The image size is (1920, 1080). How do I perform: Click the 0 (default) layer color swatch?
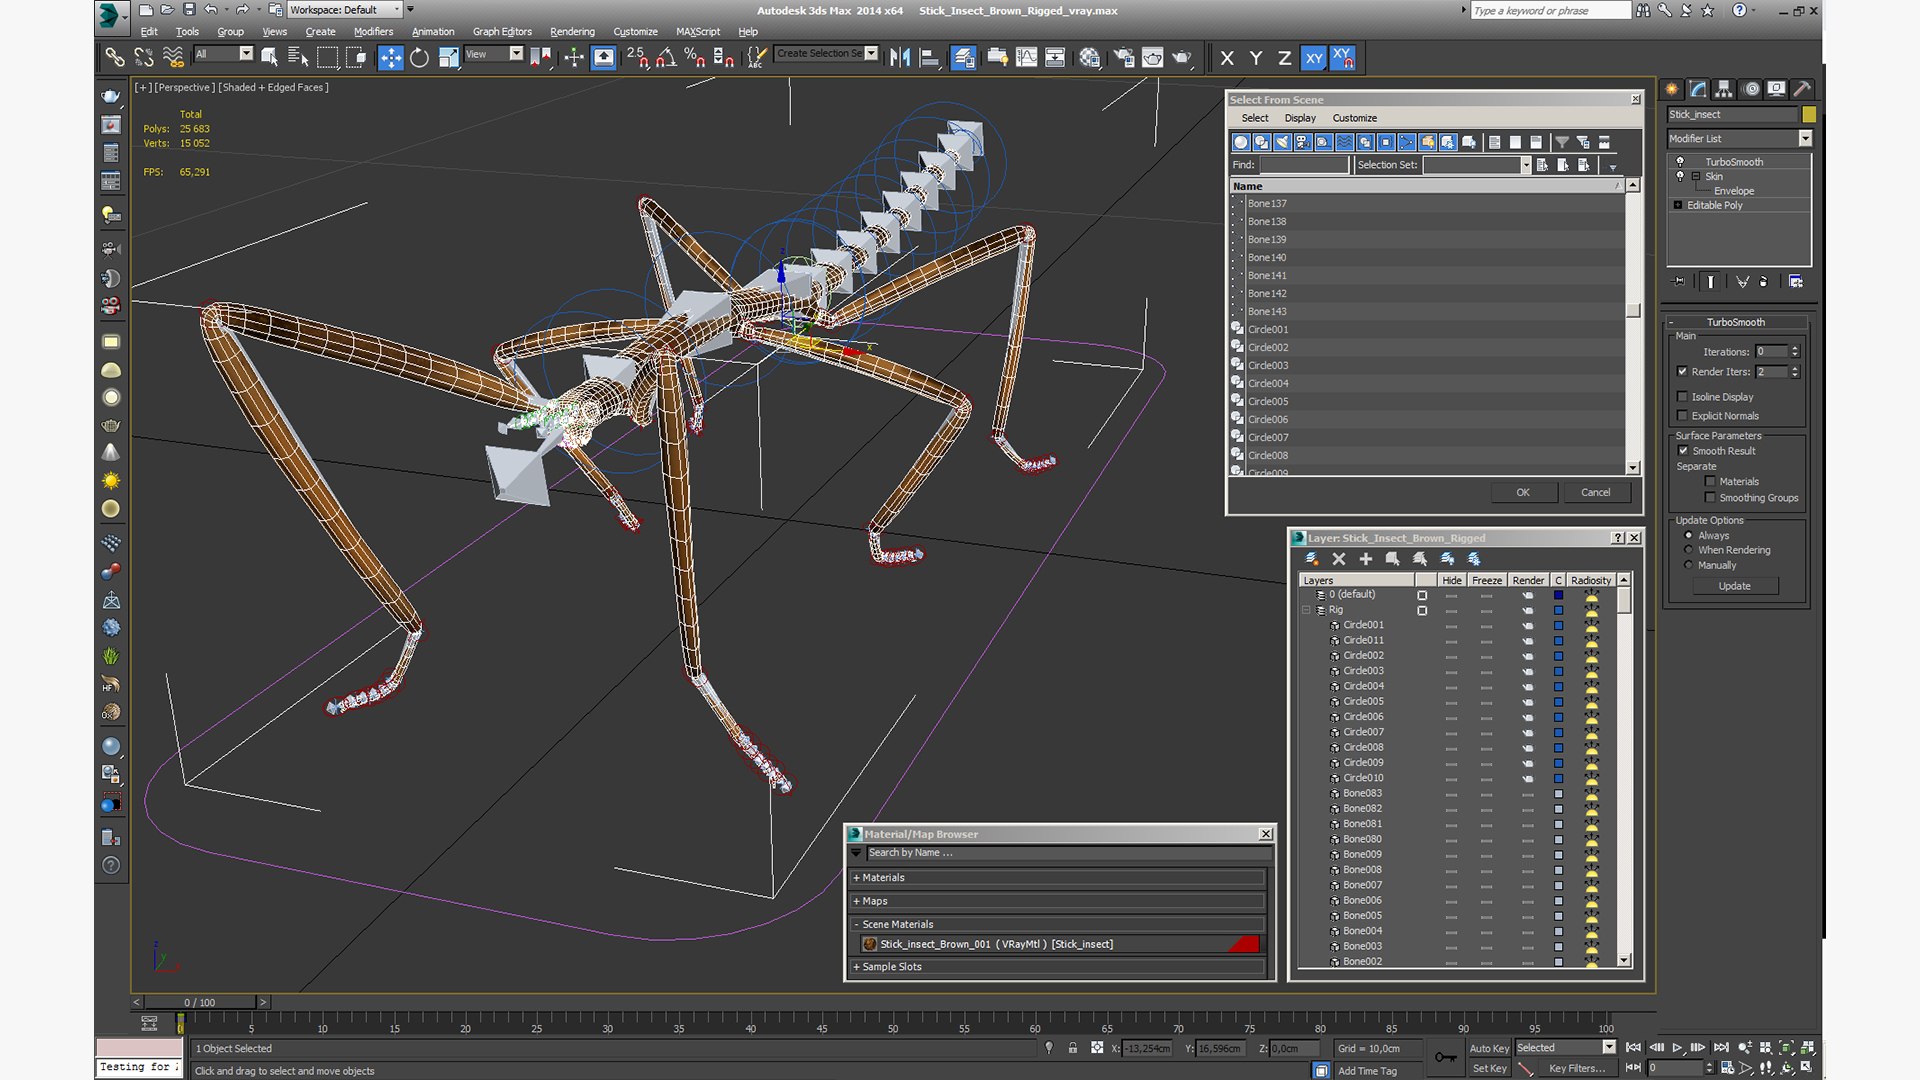(x=1558, y=595)
